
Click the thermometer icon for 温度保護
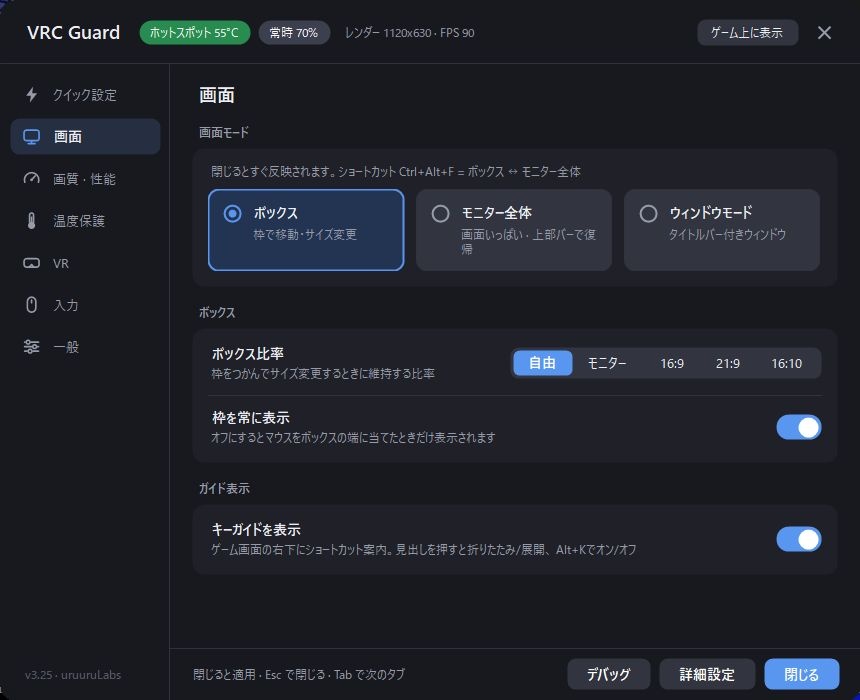[31, 221]
